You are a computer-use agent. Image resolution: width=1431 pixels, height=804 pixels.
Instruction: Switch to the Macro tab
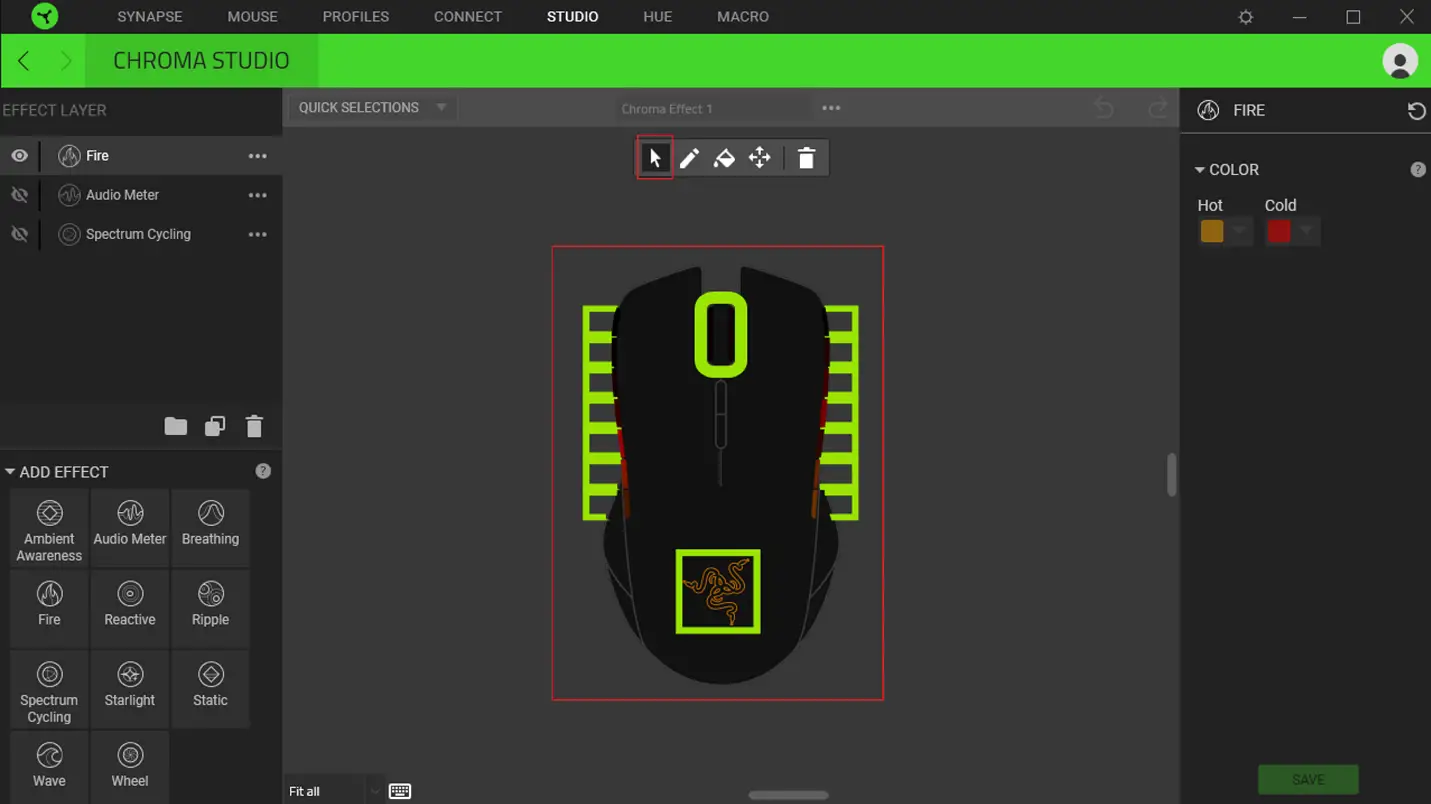click(x=742, y=16)
